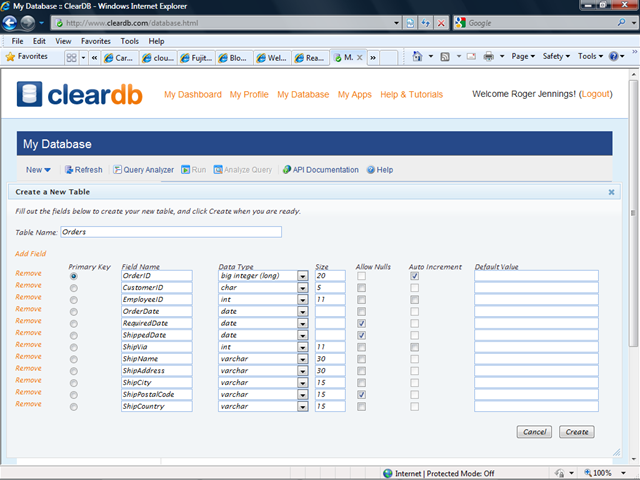Viewport: 640px width, 480px height.
Task: Click the Table Name input field
Action: tap(171, 232)
